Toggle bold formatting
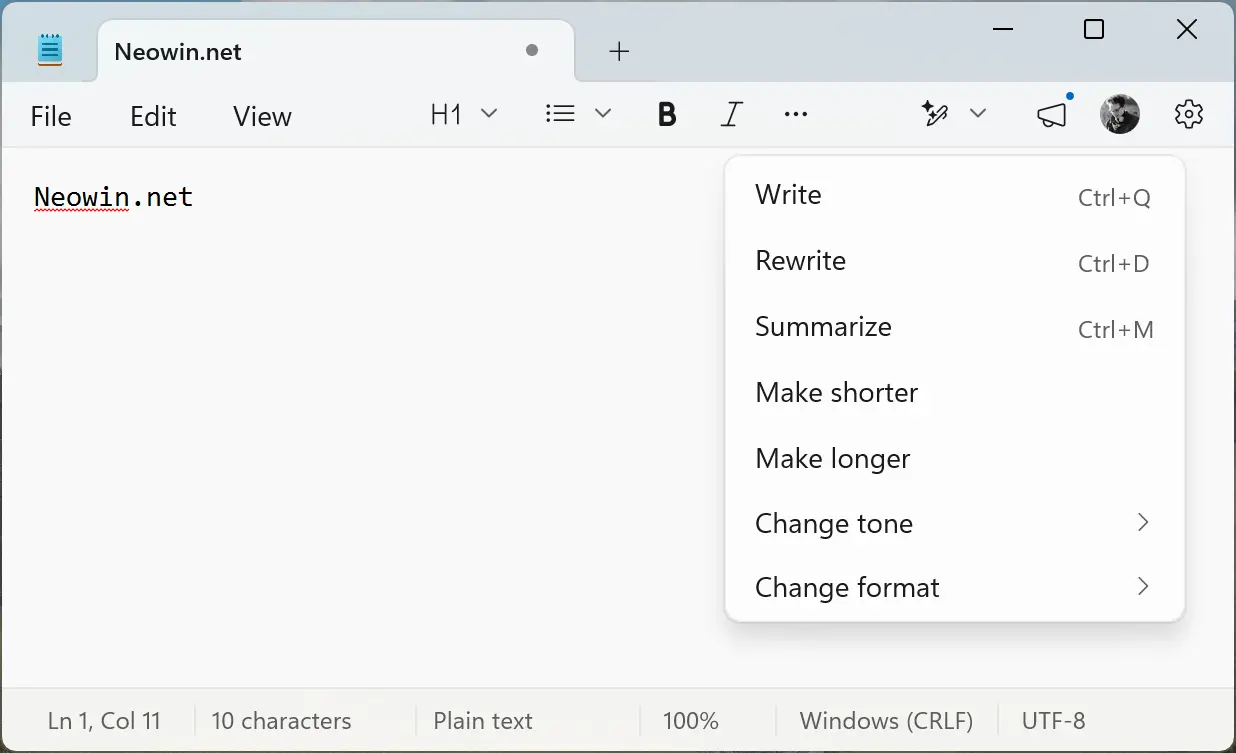1236x753 pixels. click(666, 114)
